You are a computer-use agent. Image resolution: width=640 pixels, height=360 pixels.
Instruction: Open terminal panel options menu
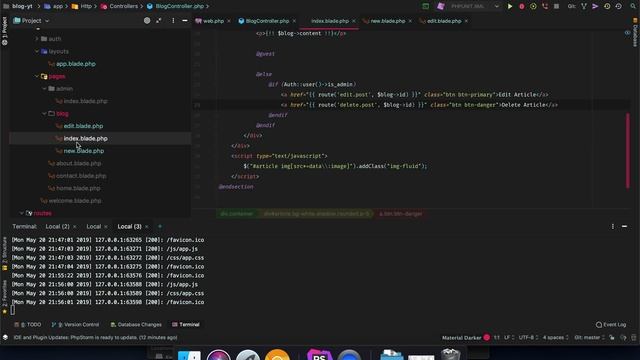[613, 227]
